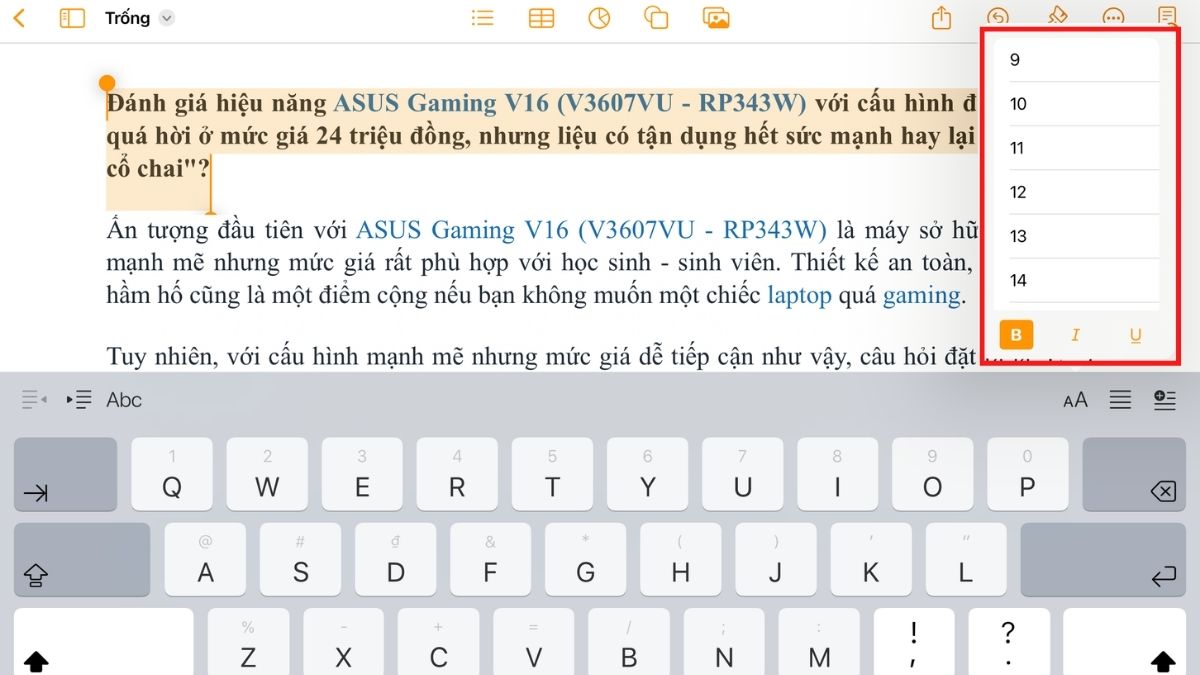Viewport: 1200px width, 675px height.
Task: Select font size 10
Action: [1084, 104]
